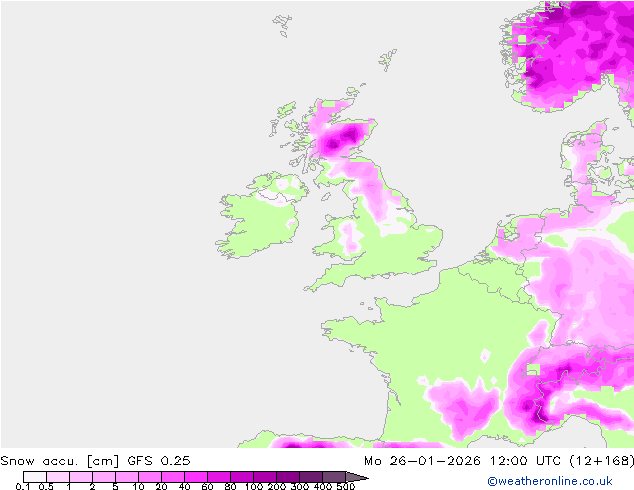This screenshot has width=634, height=490.
Task: Click the 'Snow accu. [cm] GFS 0.25' title
Action: click(x=95, y=461)
